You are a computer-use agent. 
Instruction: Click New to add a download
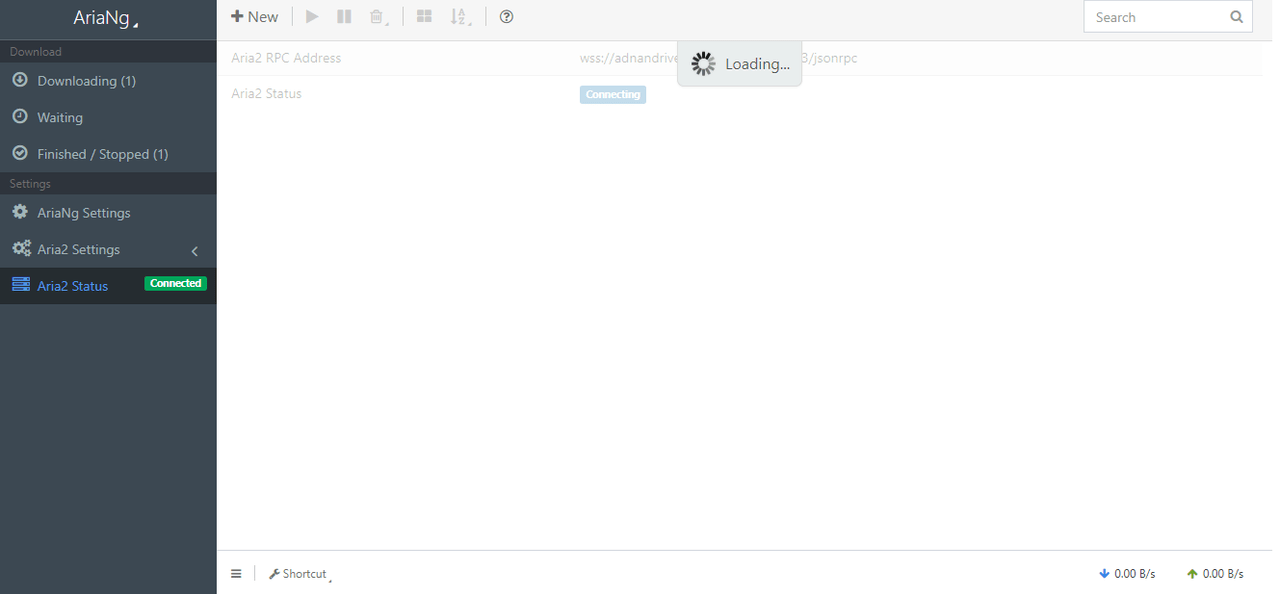[x=255, y=16]
